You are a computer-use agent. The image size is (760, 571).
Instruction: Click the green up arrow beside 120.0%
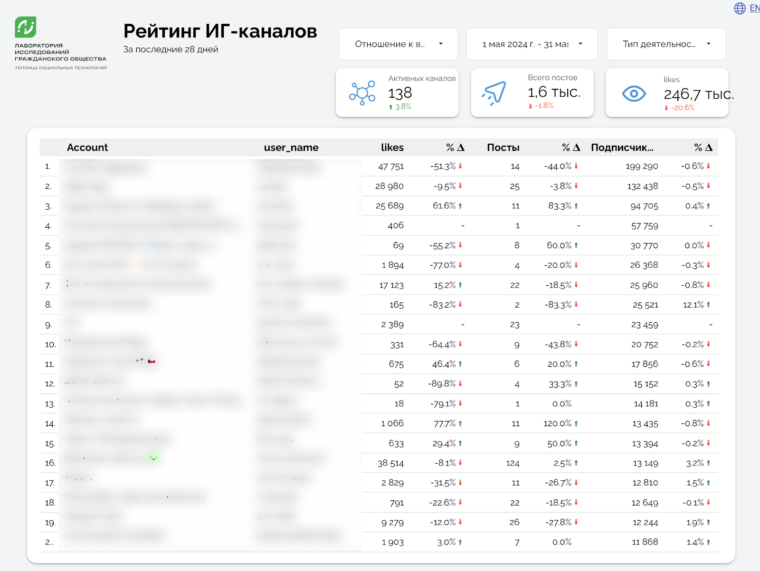[x=578, y=423]
